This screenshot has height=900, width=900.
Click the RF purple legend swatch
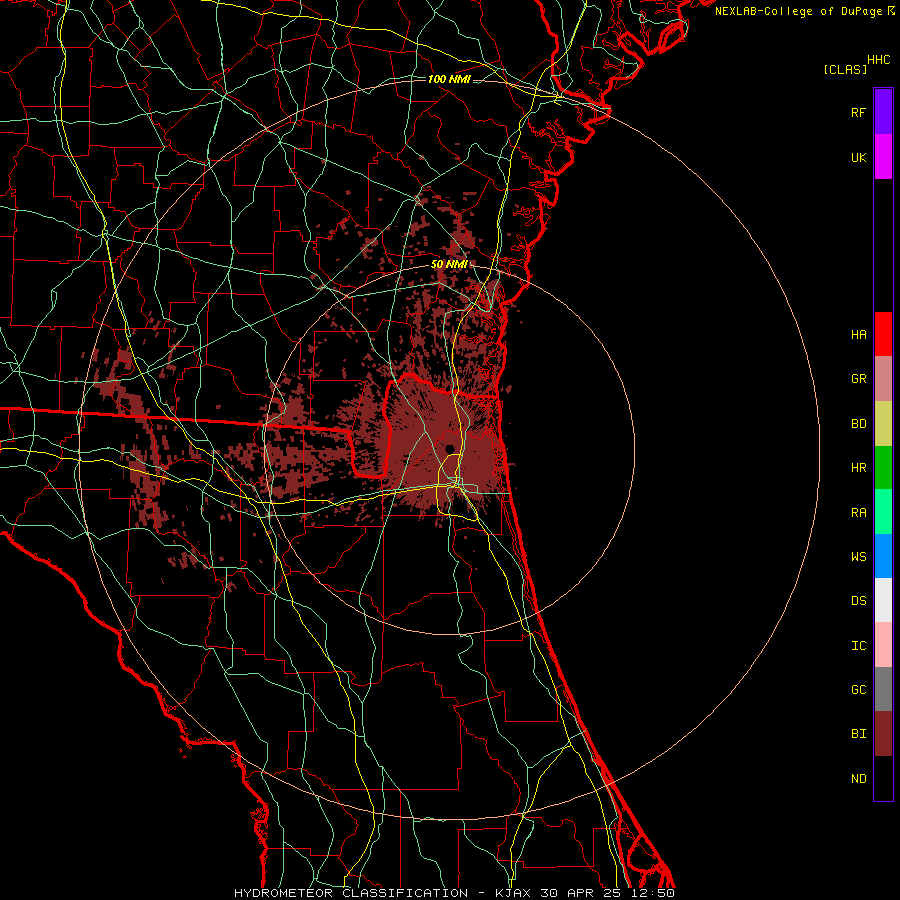[x=883, y=112]
